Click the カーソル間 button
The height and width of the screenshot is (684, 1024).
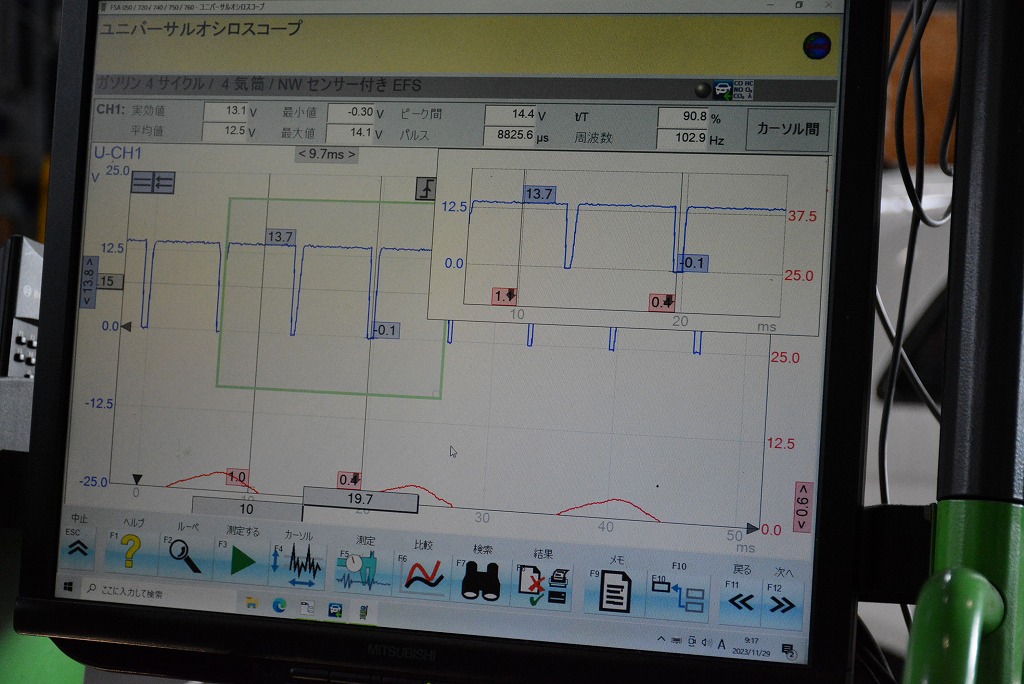(788, 129)
